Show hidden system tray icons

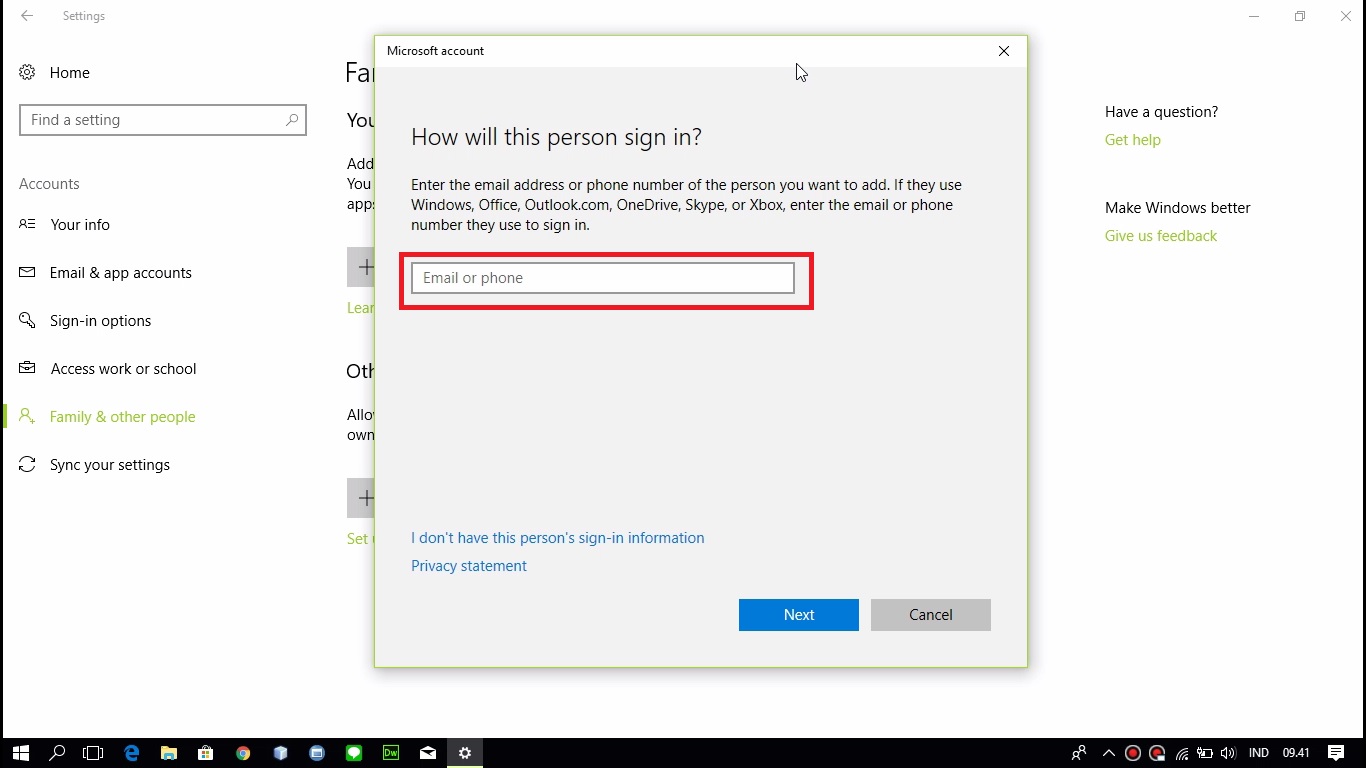(1108, 753)
